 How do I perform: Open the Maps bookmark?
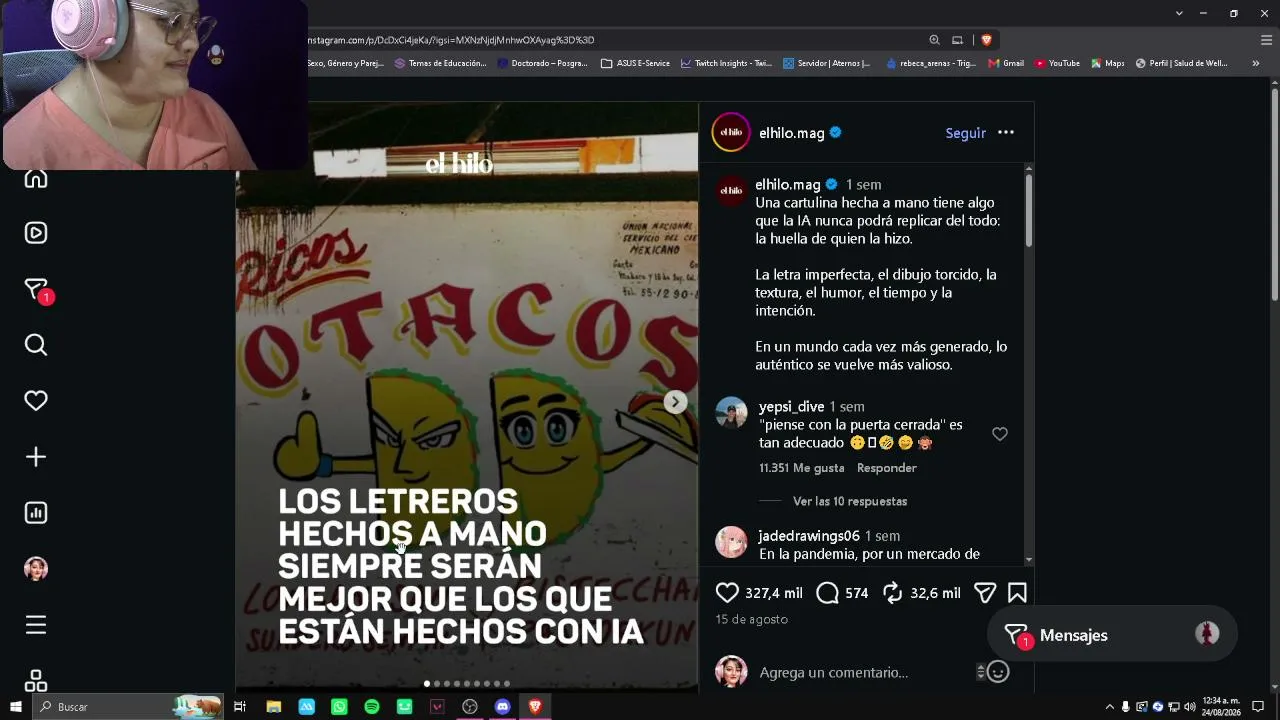1108,63
